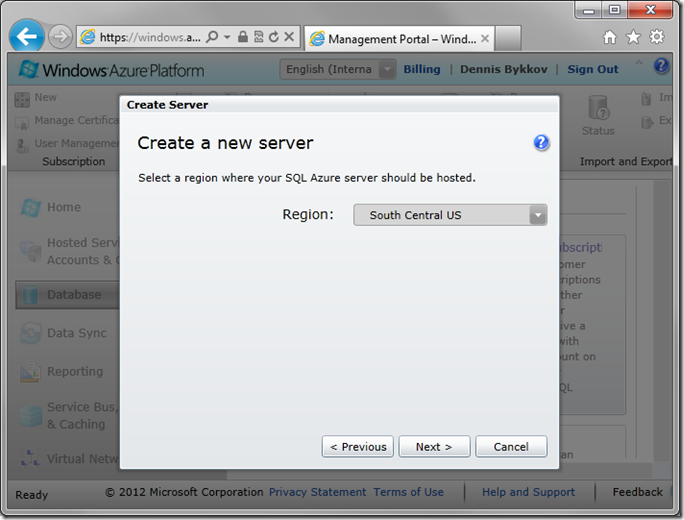Viewport: 684px width, 520px height.
Task: Click the Dennis Bykkov user name
Action: 503,69
